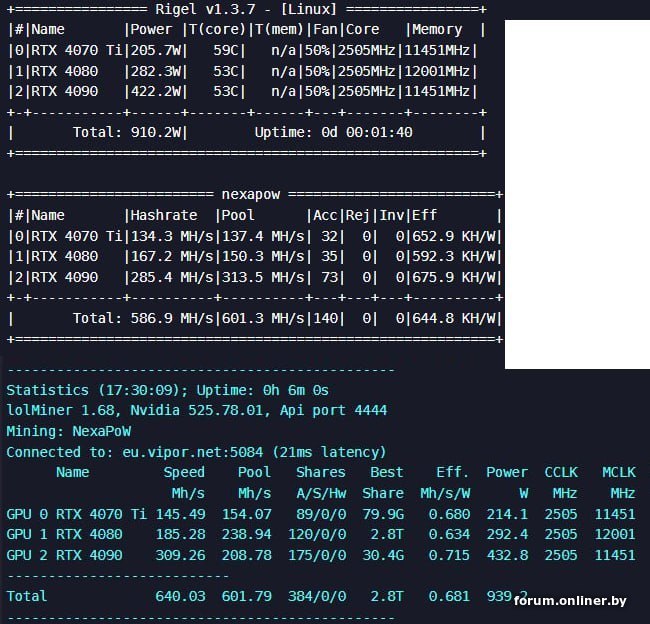Select the "601.79" total pool speed

pos(247,596)
